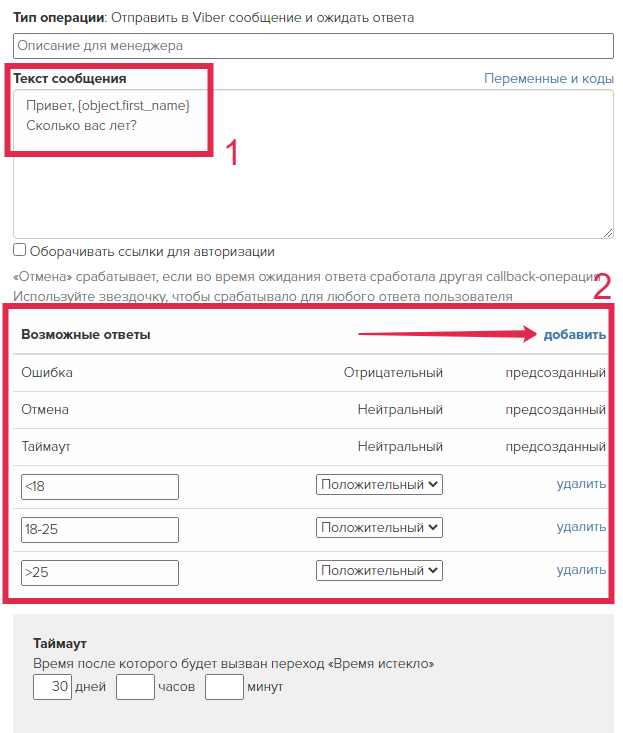Select the <18 answer input field

pos(100,487)
